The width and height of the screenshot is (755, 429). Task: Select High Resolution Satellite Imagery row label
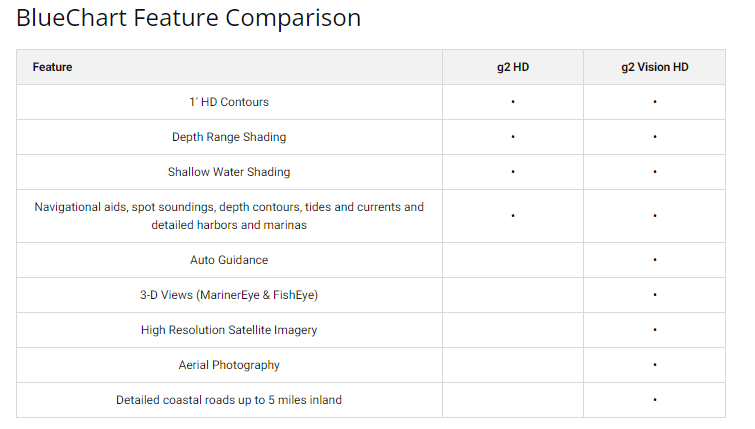point(229,330)
